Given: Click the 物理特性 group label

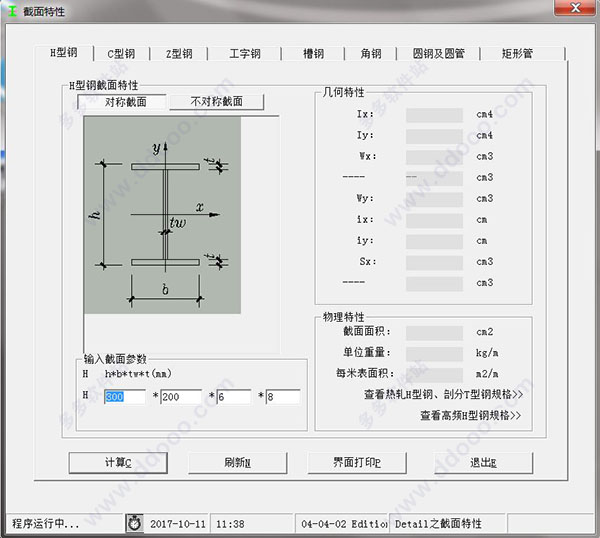Looking at the screenshot, I should (x=343, y=316).
